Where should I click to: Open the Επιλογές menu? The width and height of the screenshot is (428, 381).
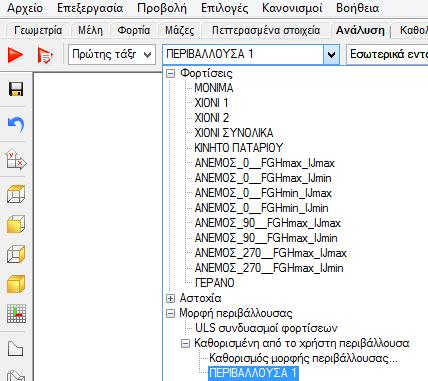point(225,8)
